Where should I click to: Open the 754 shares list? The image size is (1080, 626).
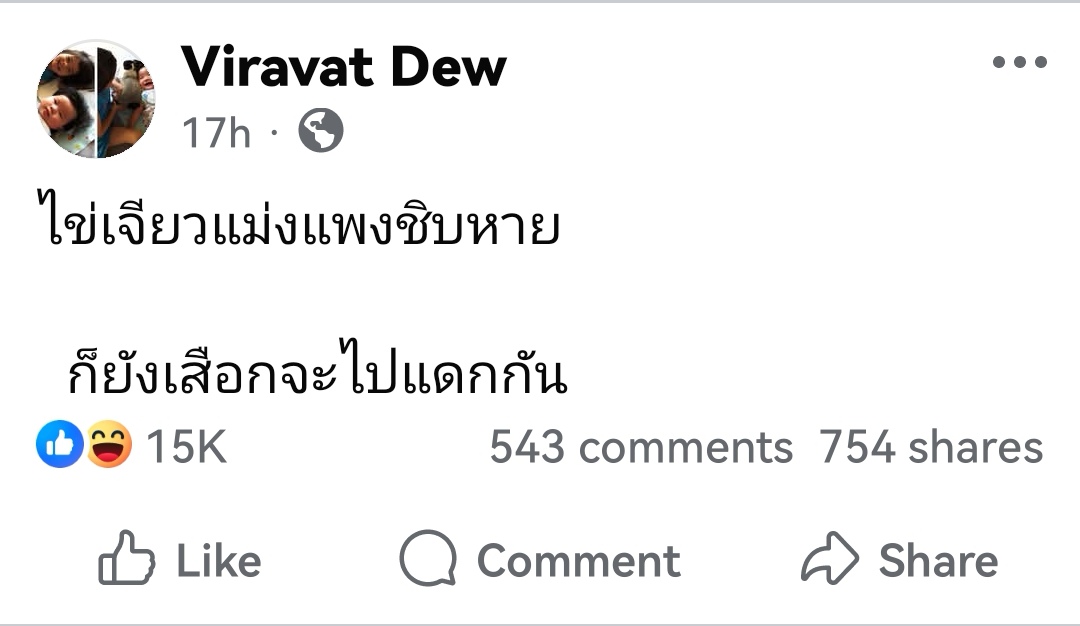pos(930,447)
